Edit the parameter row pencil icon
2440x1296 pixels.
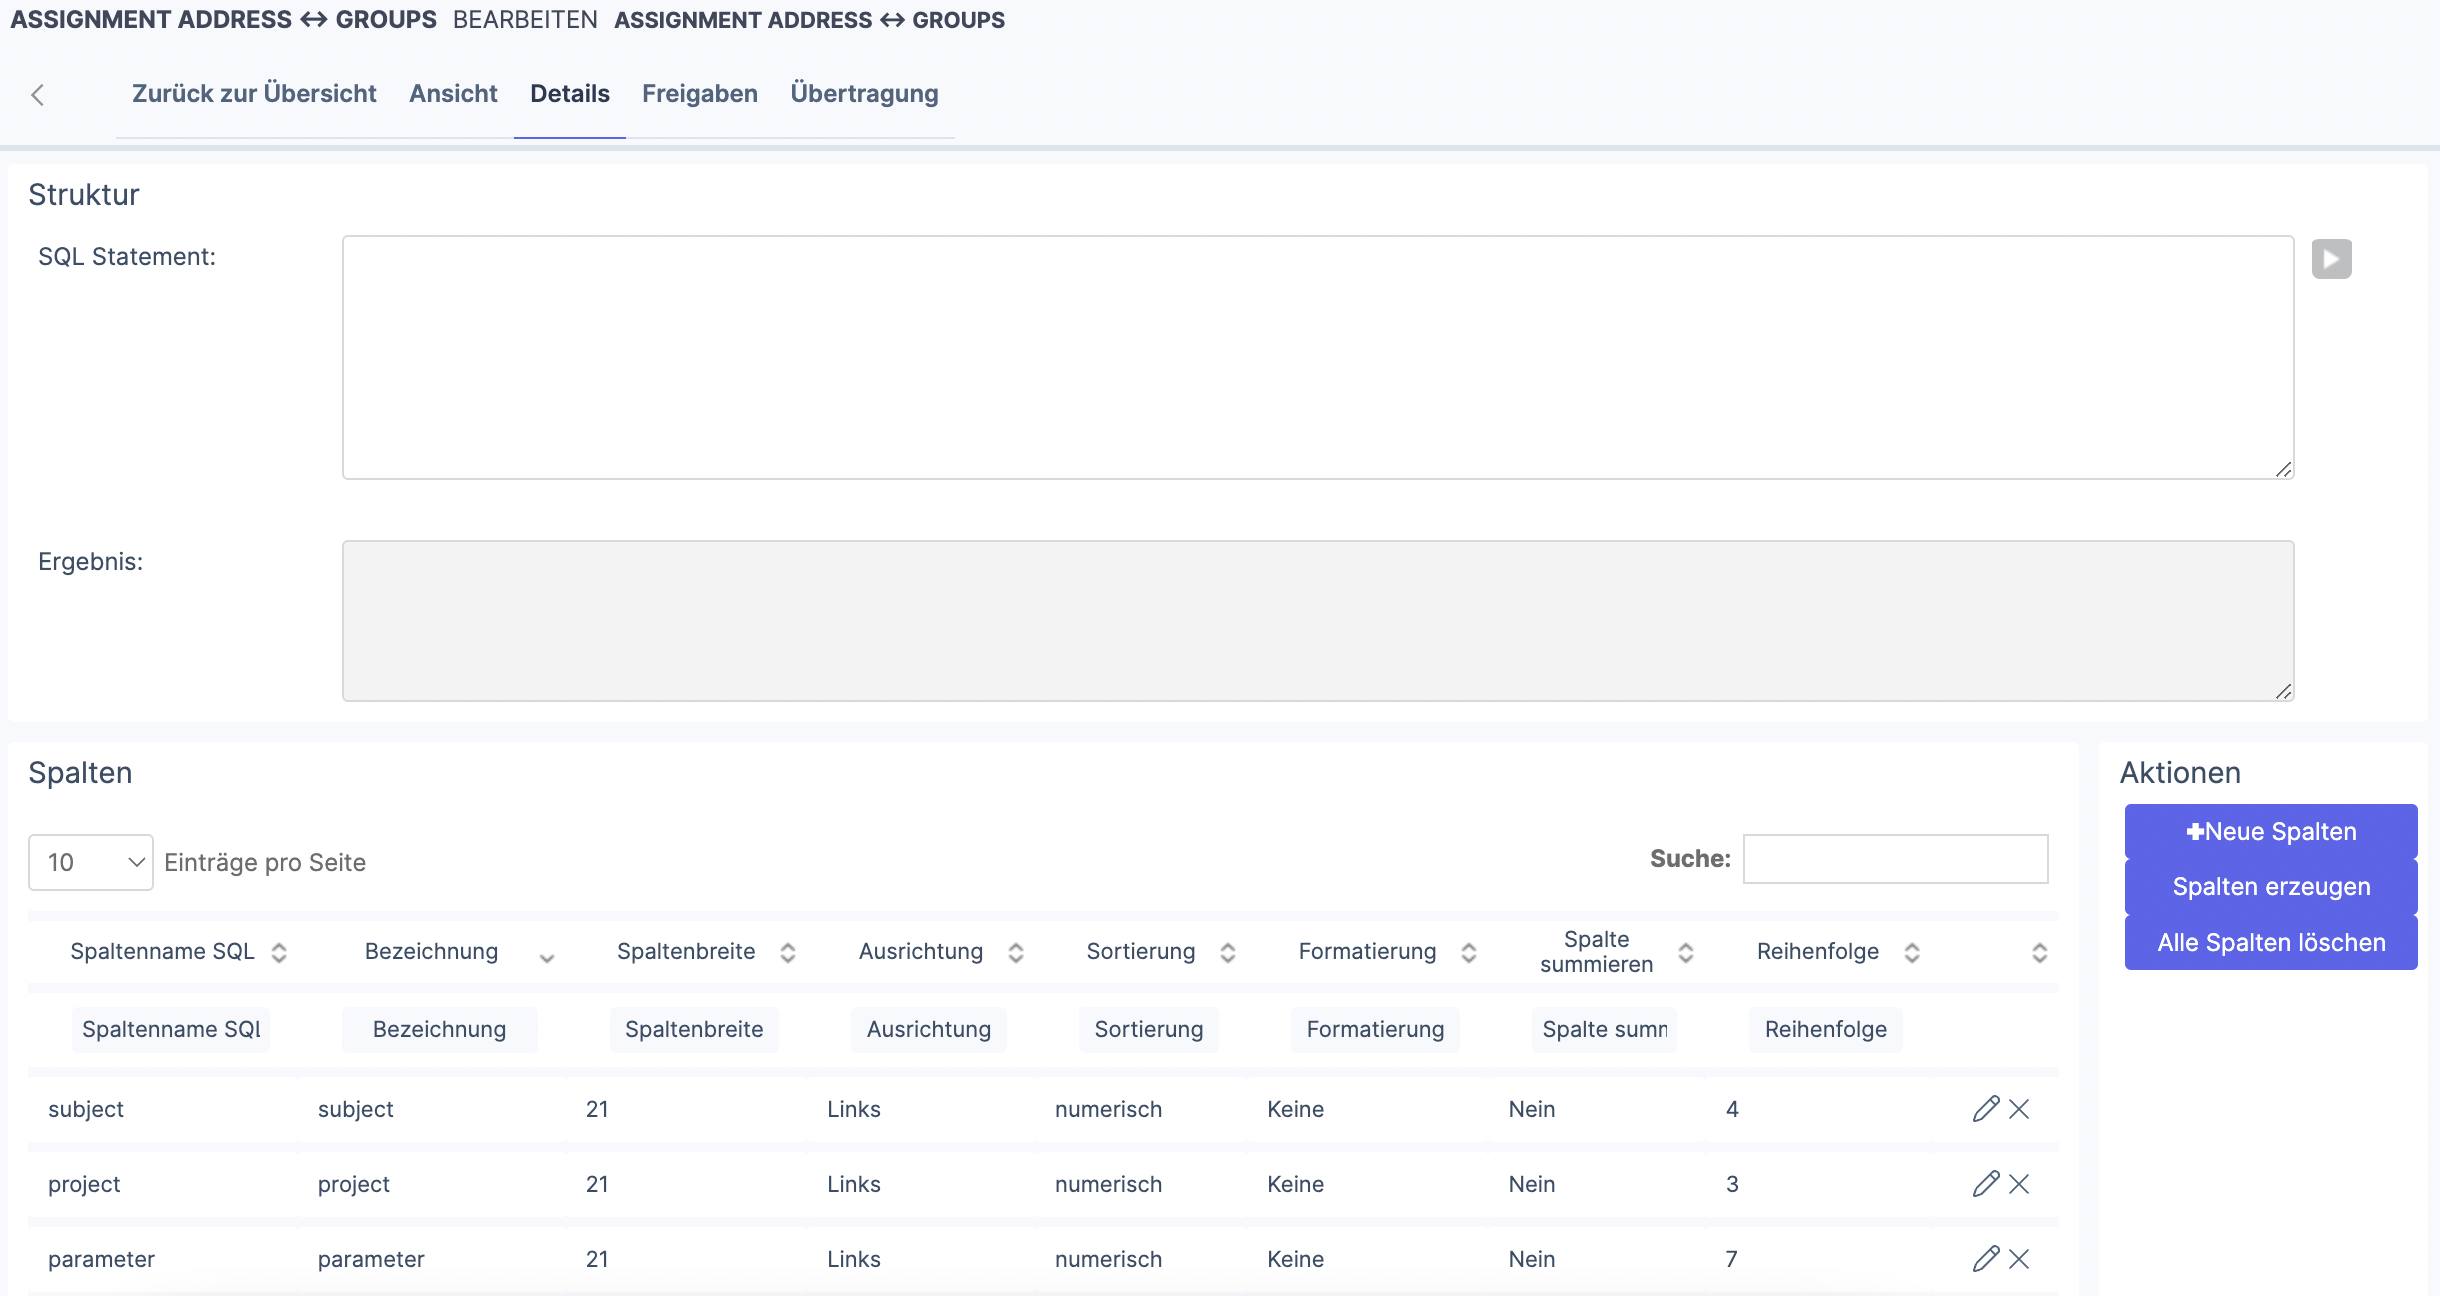click(x=1985, y=1259)
